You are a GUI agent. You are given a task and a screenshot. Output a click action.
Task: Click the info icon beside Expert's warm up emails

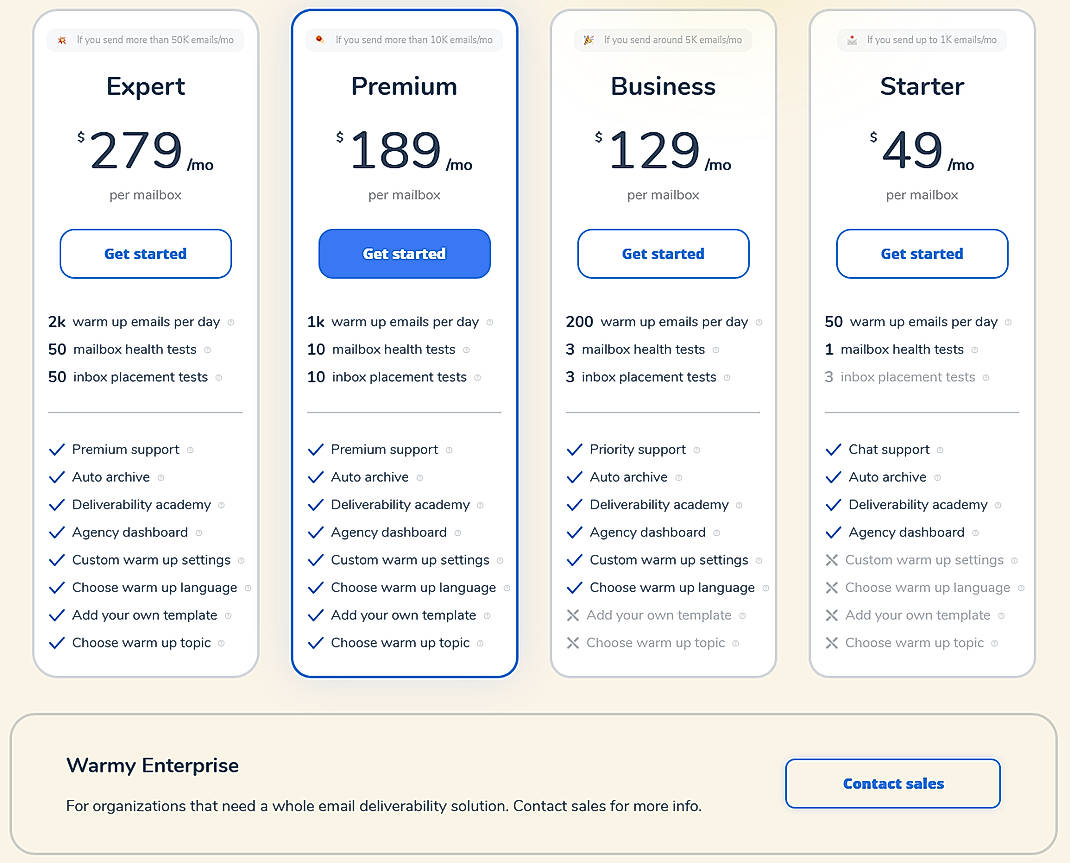coord(231,322)
